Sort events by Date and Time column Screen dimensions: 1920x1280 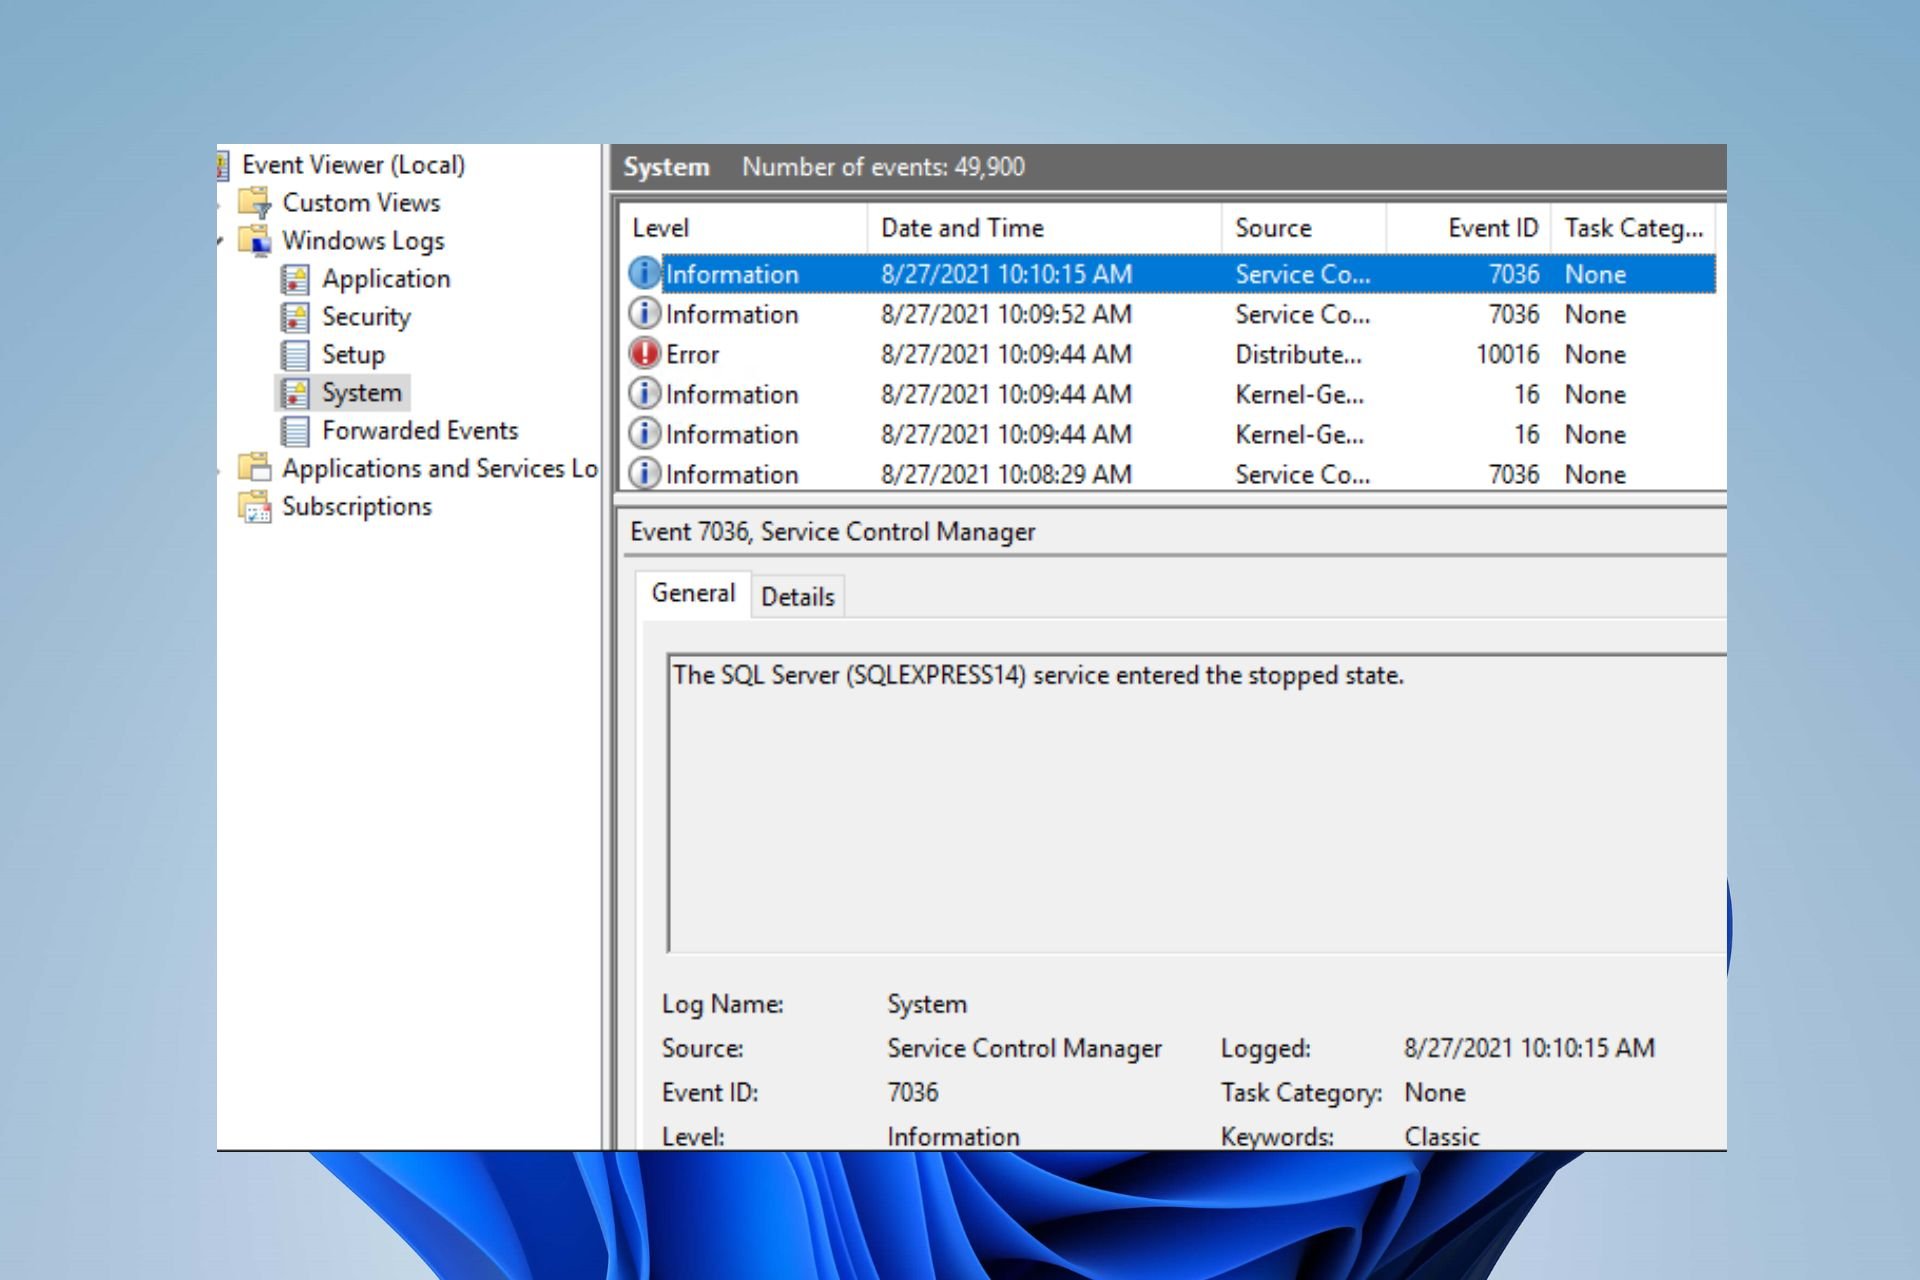pyautogui.click(x=1044, y=228)
